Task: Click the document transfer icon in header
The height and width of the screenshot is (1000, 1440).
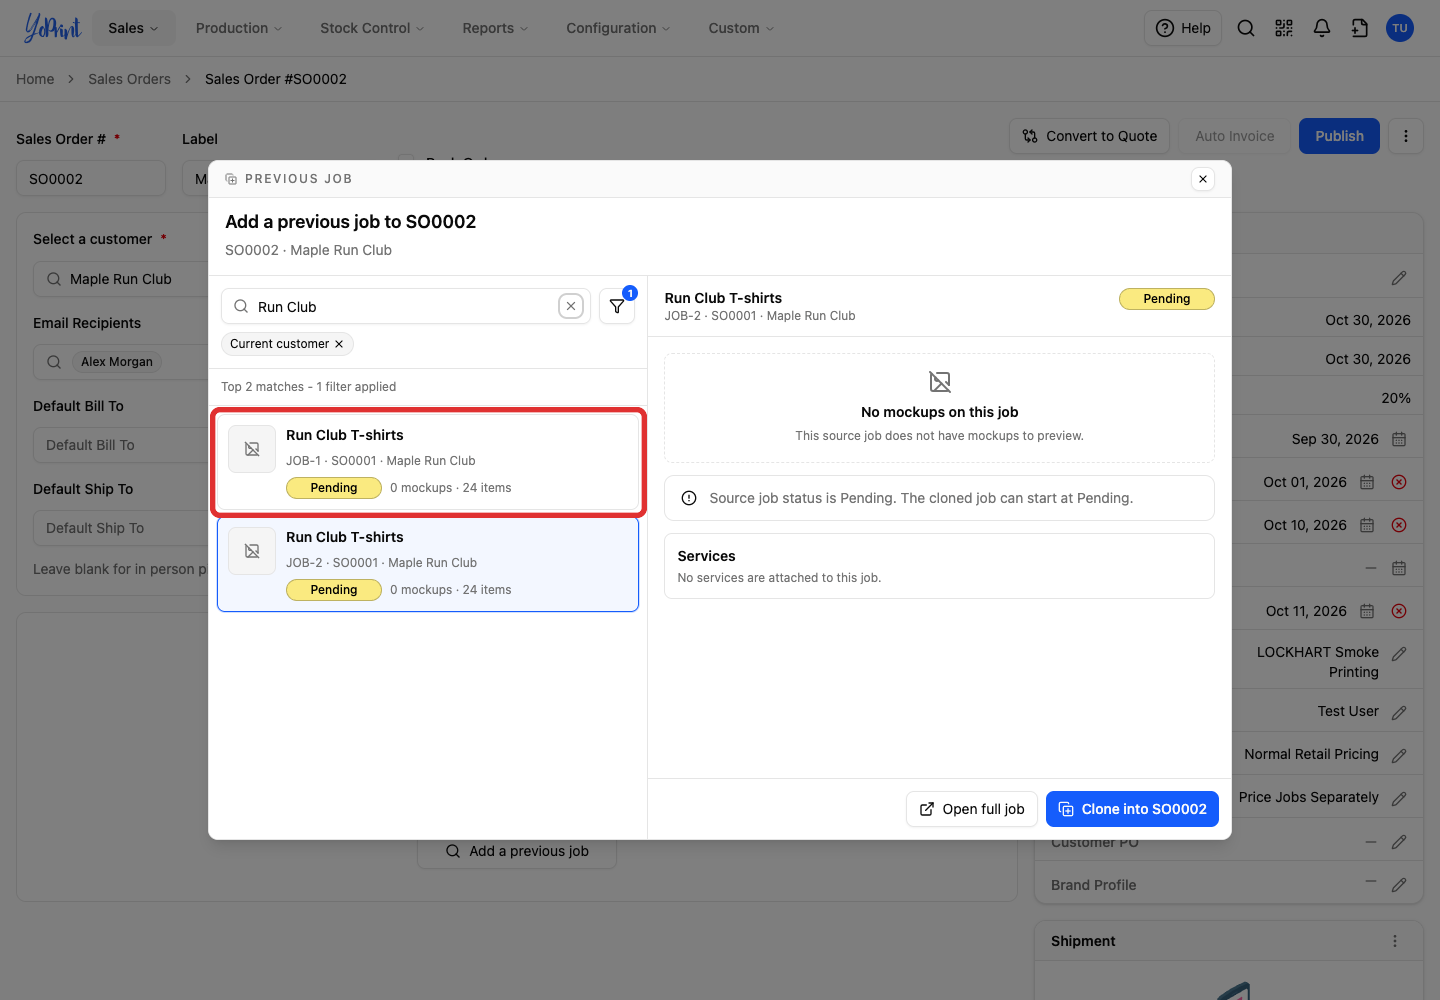Action: 1360,28
